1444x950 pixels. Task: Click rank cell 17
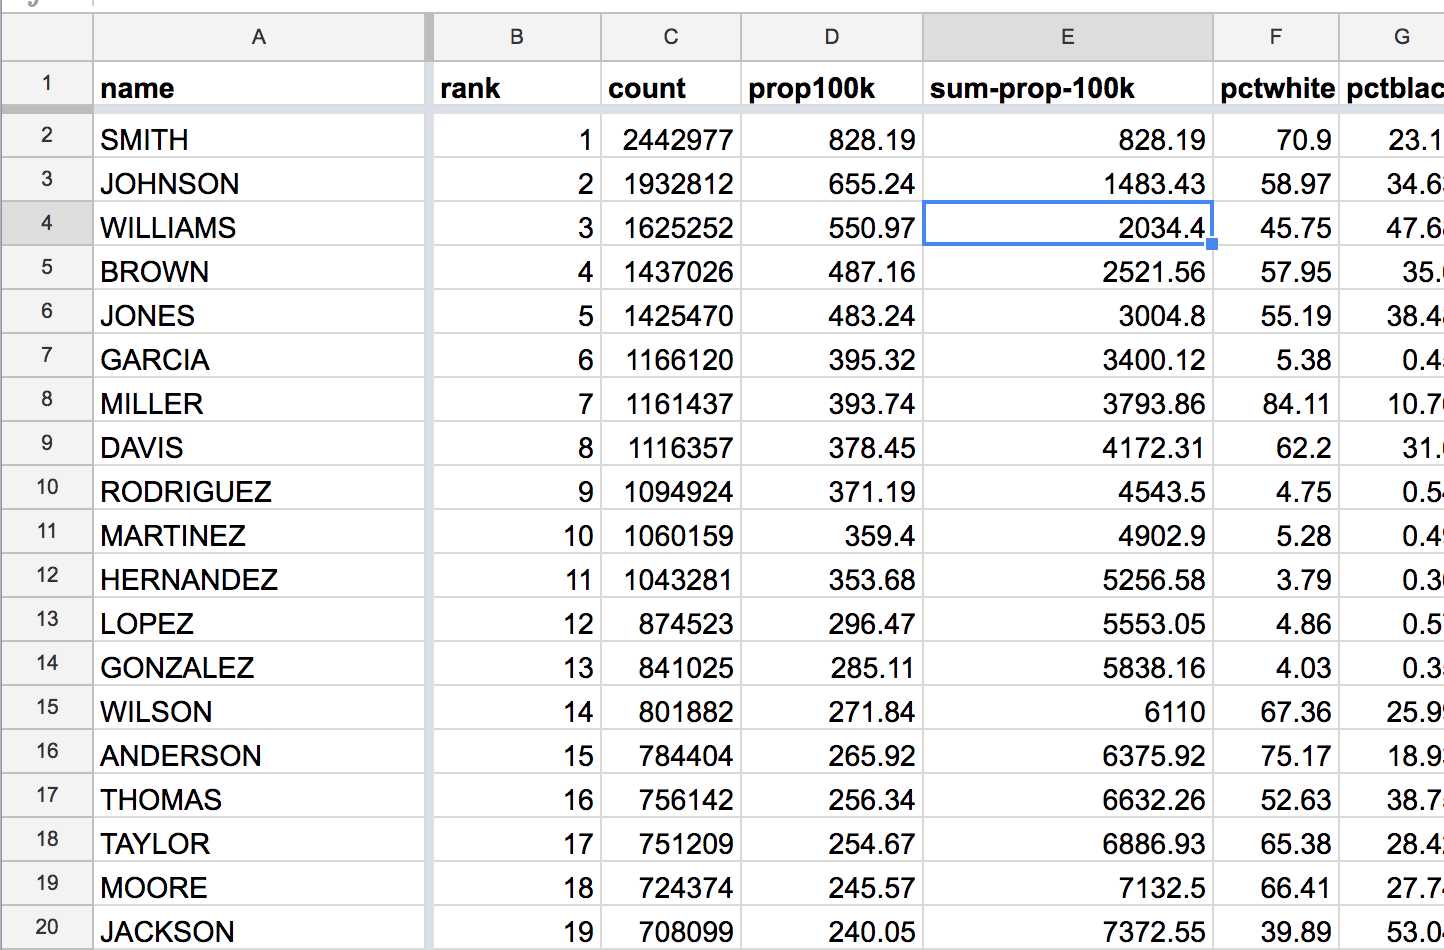[x=517, y=840]
